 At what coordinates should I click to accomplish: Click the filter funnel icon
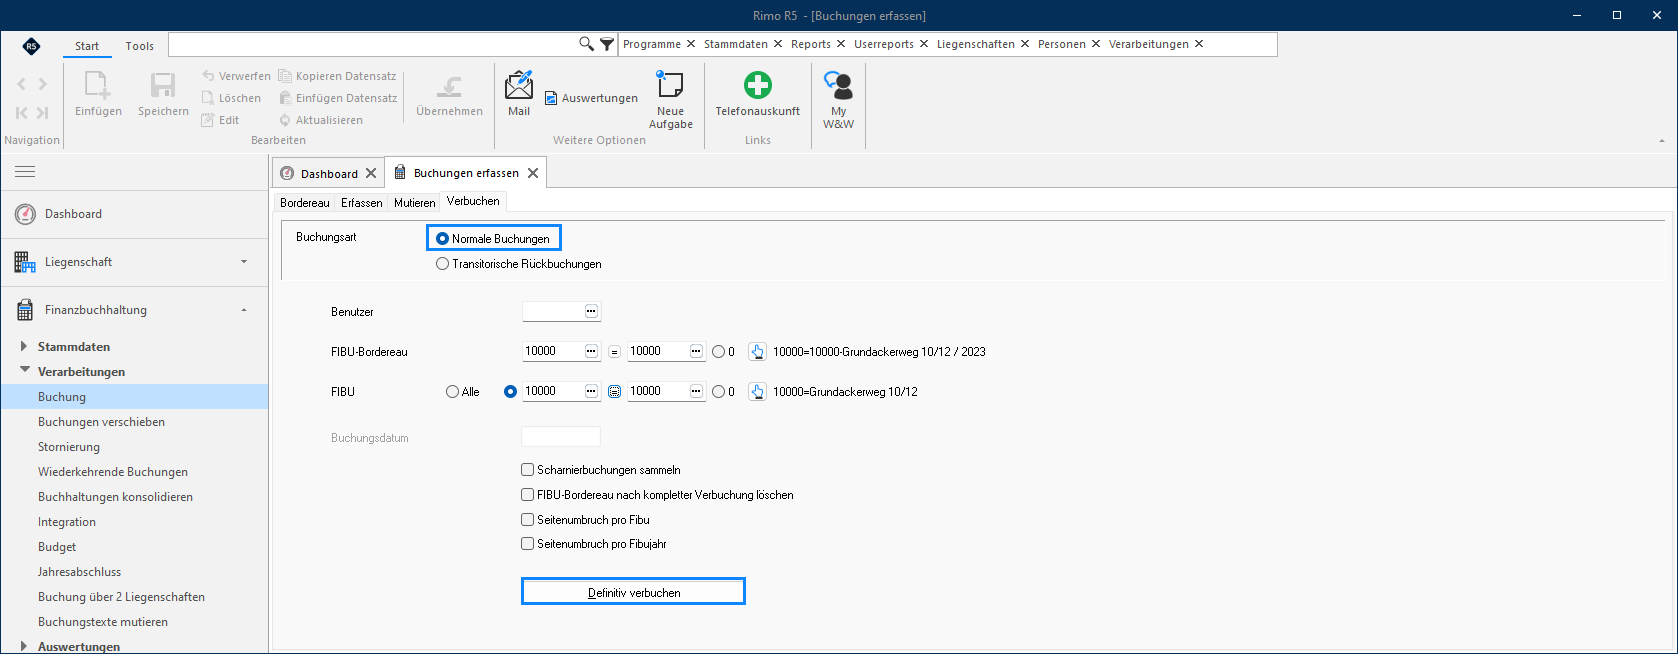[607, 44]
